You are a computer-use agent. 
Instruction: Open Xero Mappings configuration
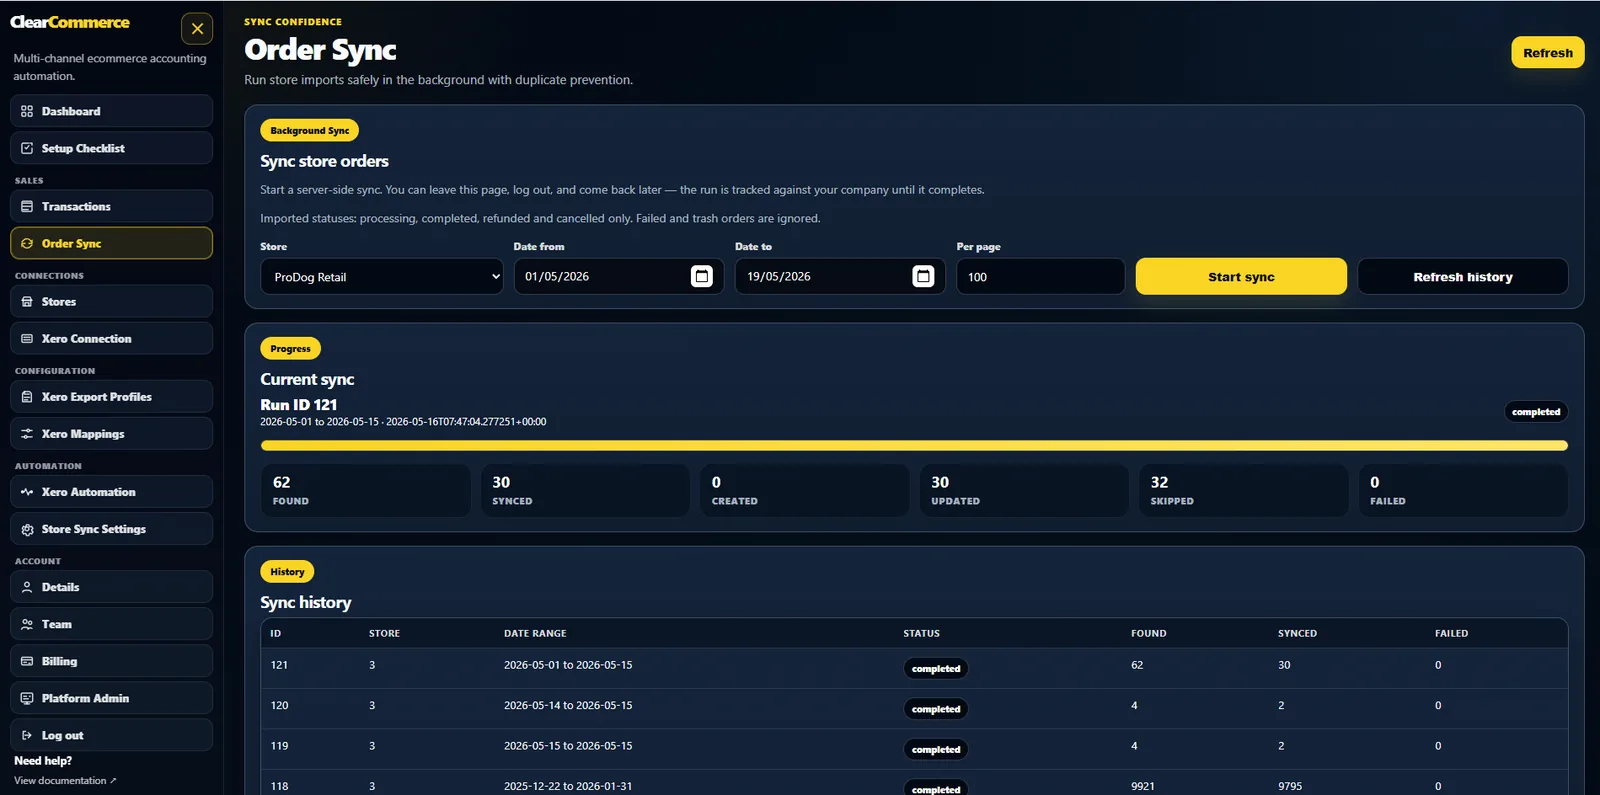(111, 434)
